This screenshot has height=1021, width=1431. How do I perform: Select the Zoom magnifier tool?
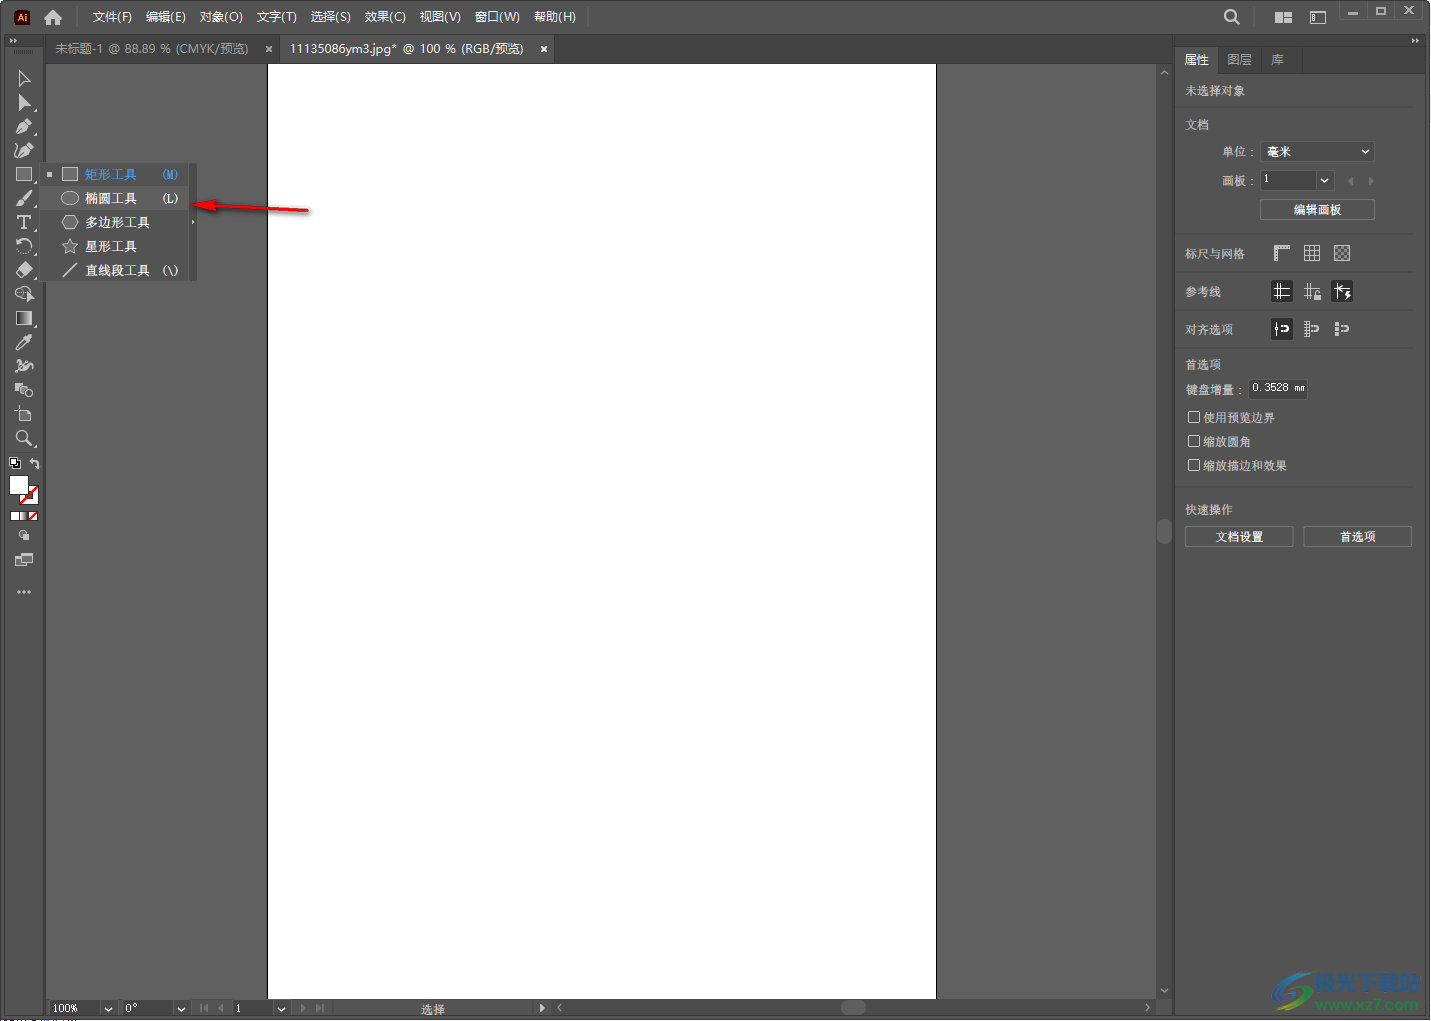click(x=24, y=438)
